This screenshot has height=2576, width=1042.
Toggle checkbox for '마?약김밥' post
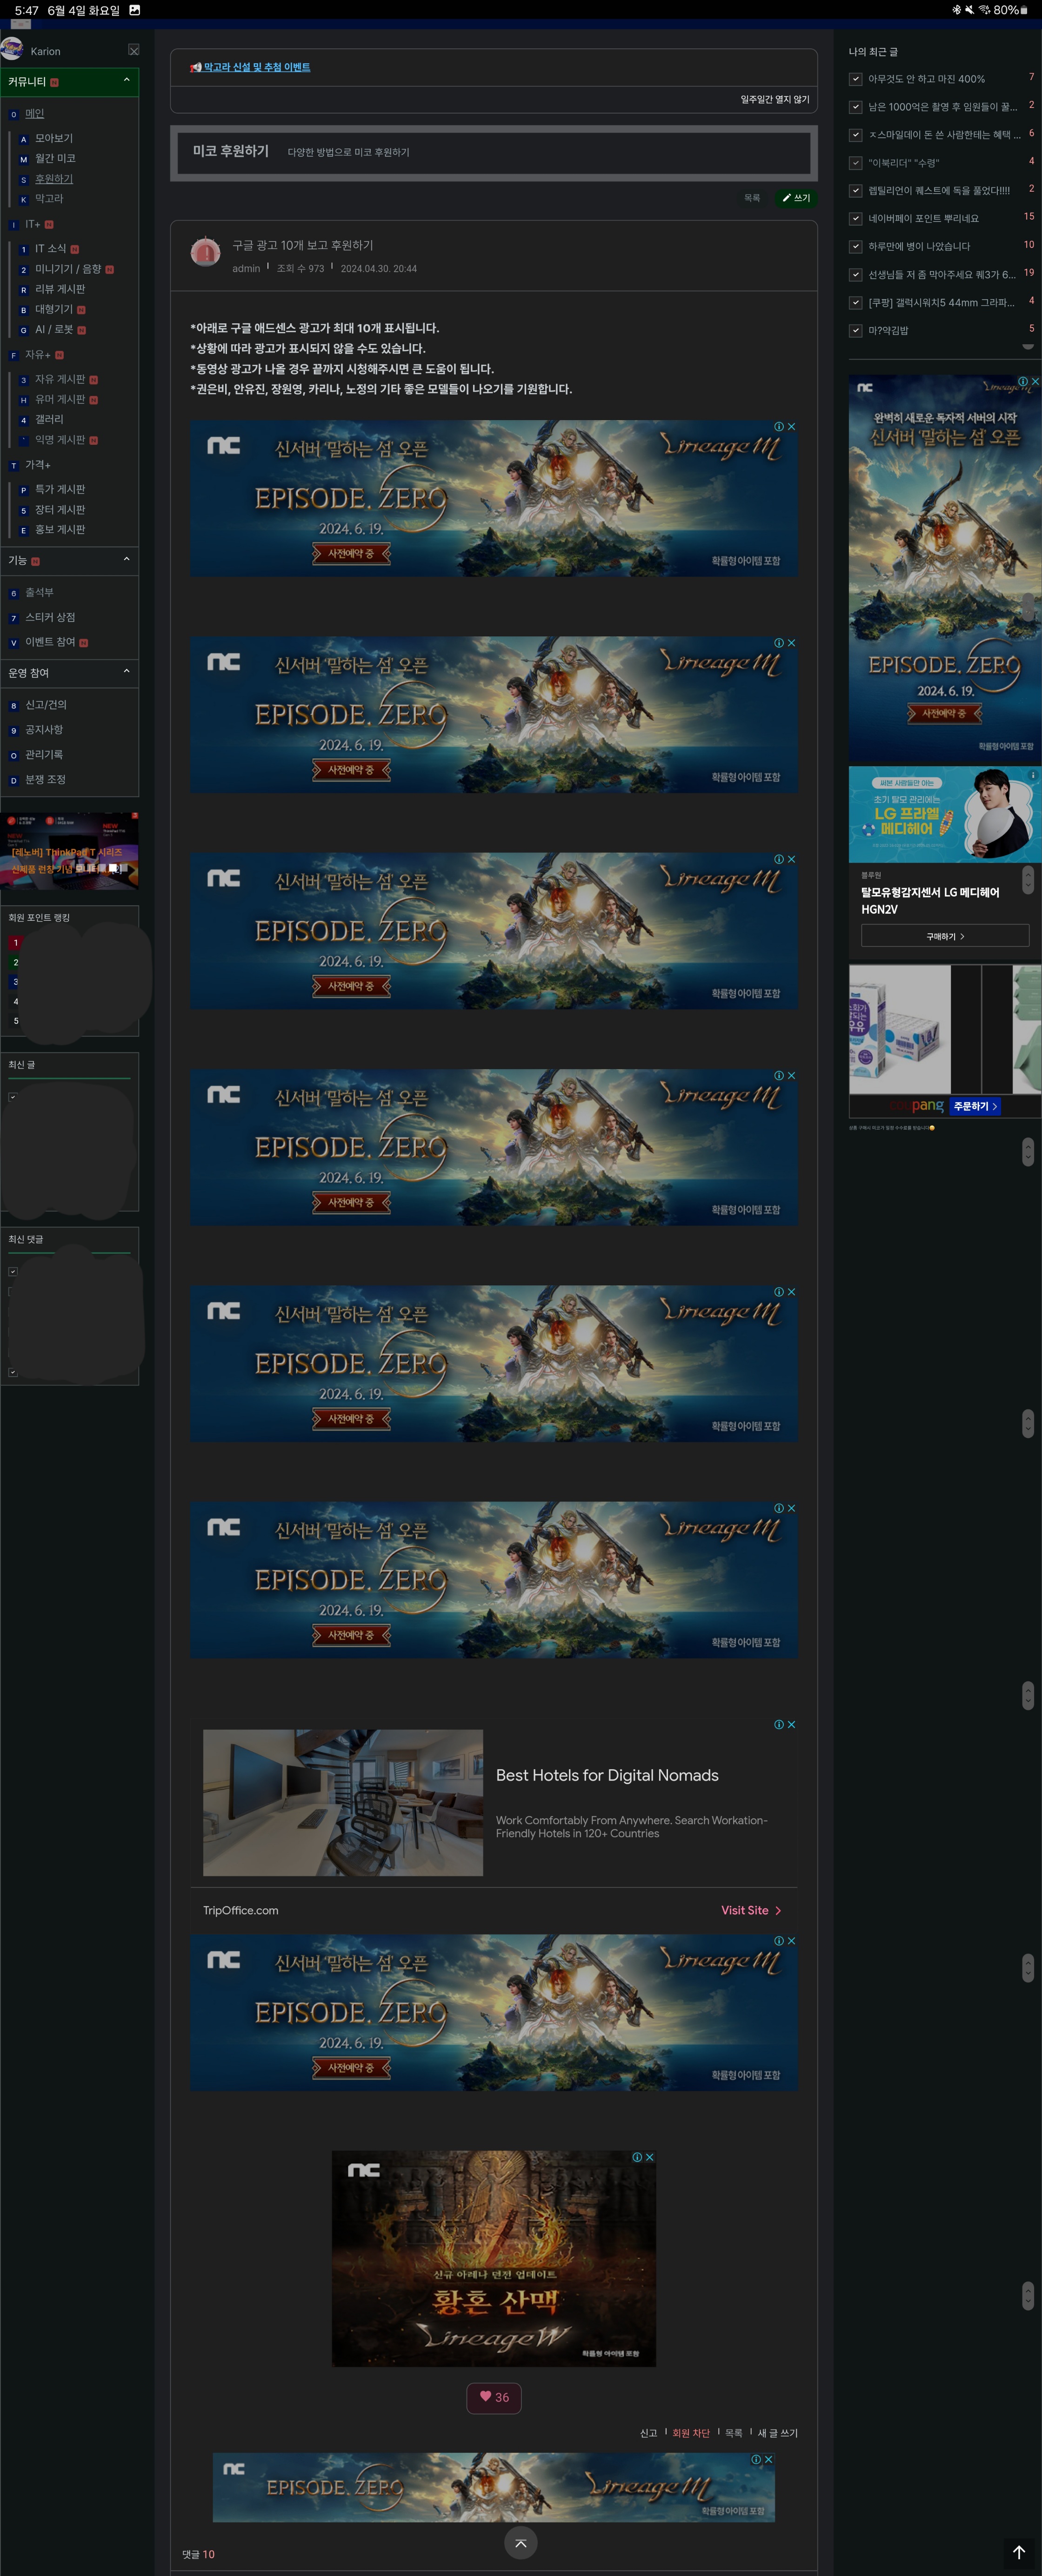pyautogui.click(x=855, y=331)
